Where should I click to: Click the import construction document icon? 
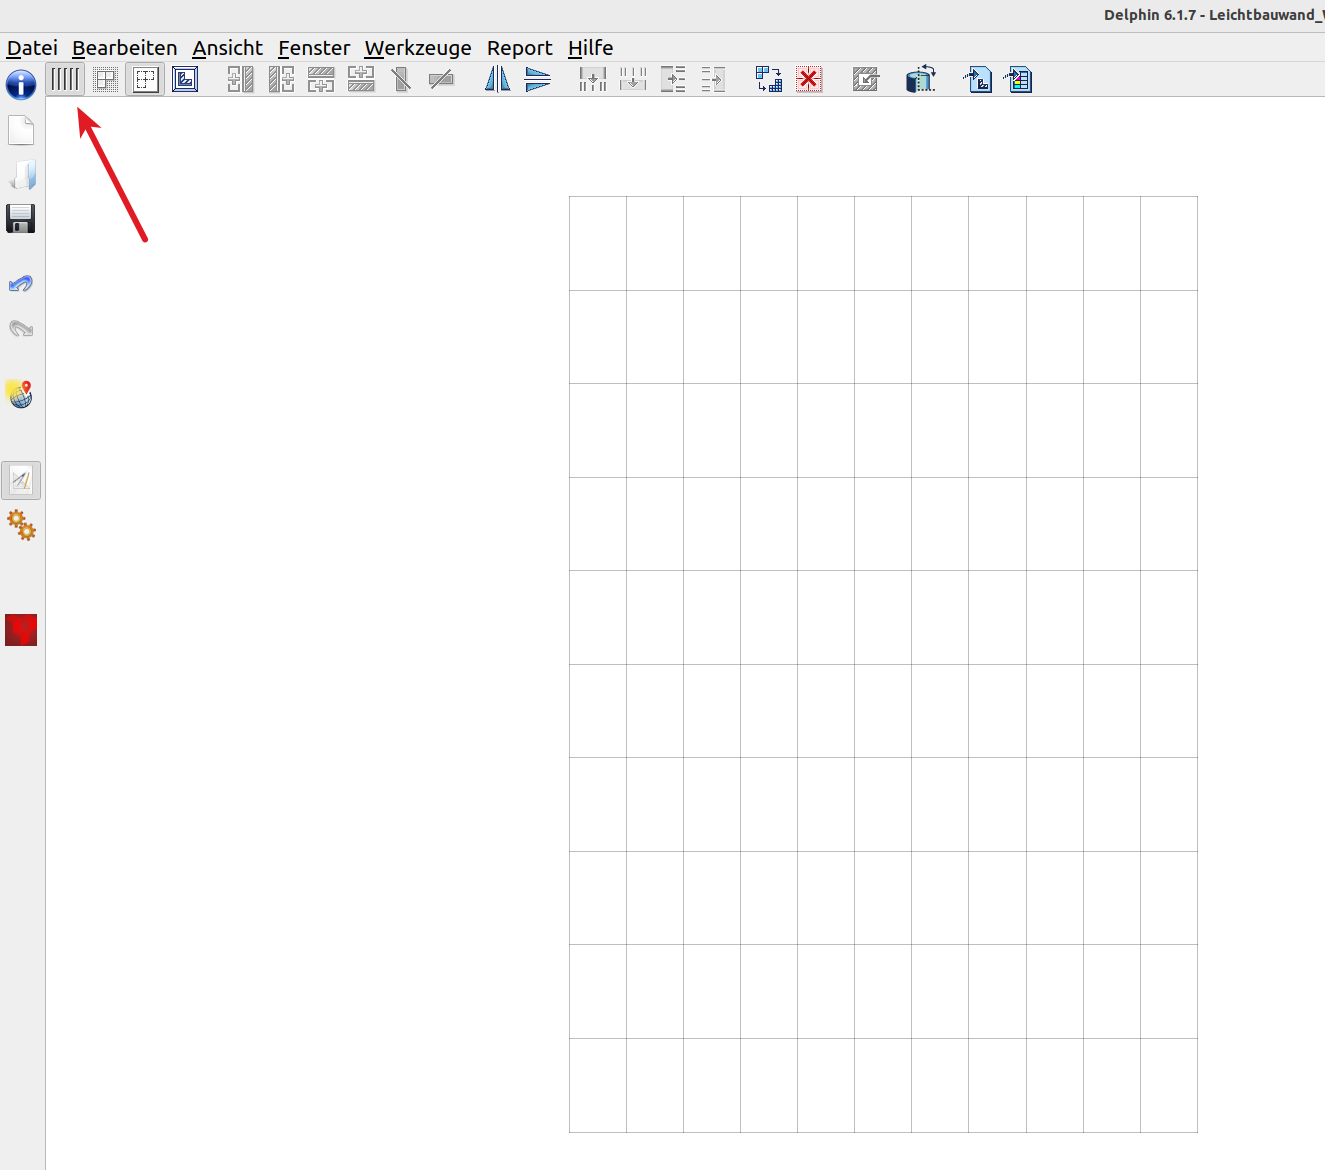pyautogui.click(x=977, y=79)
